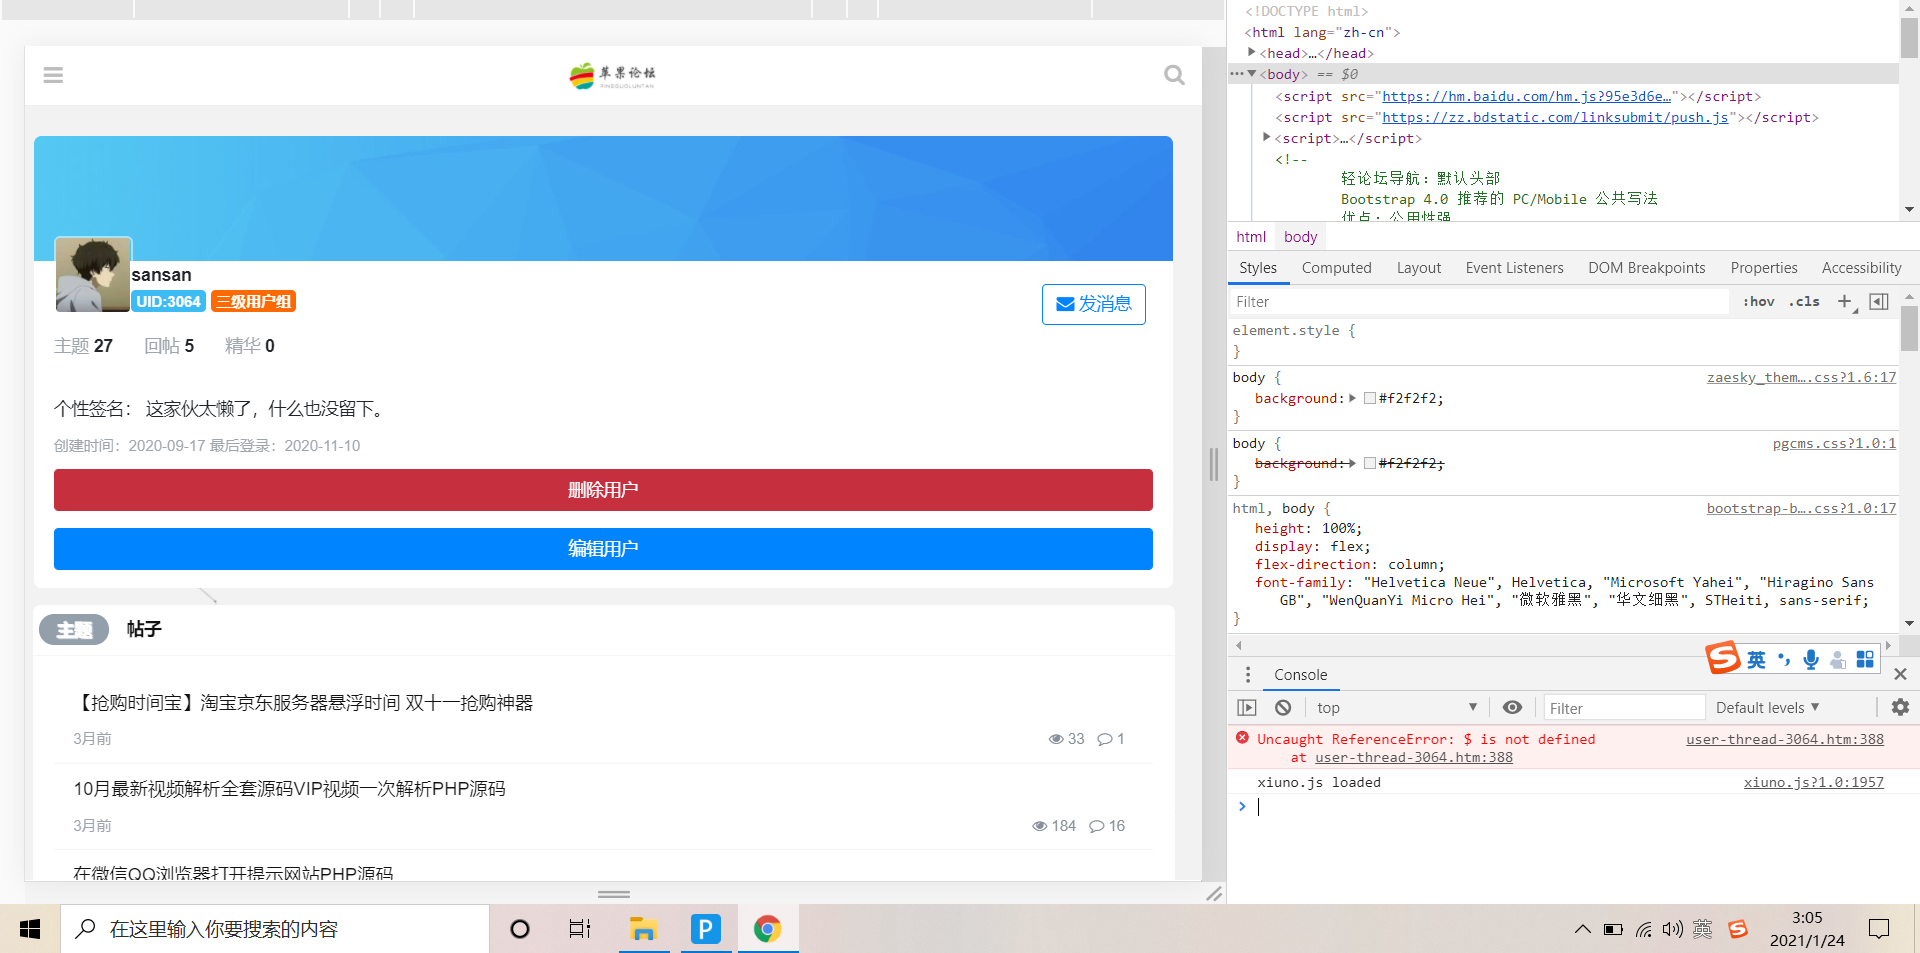
Task: Click the struck-through #f2f2f2 swatch in pgcms rule
Action: pyautogui.click(x=1370, y=463)
